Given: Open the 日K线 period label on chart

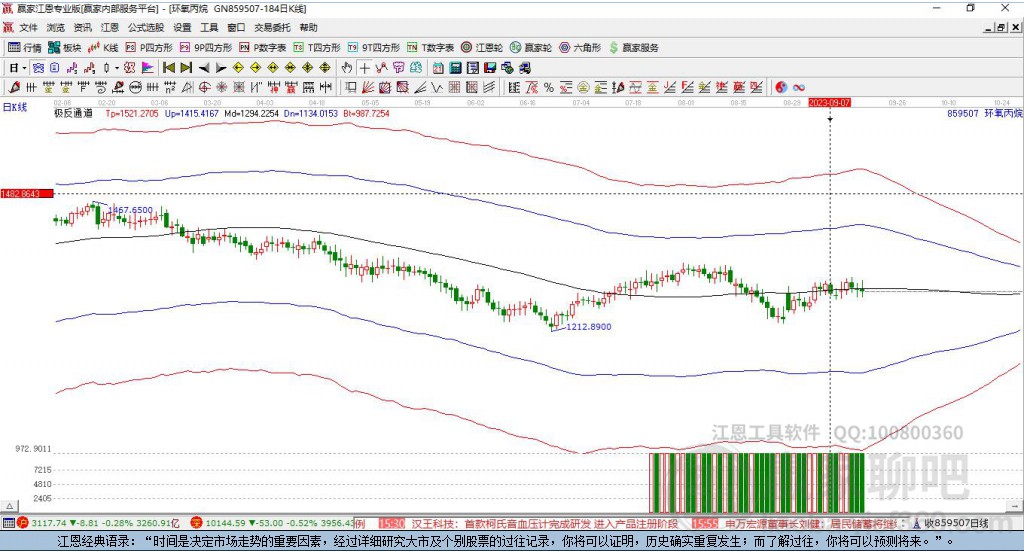Looking at the screenshot, I should click(14, 106).
